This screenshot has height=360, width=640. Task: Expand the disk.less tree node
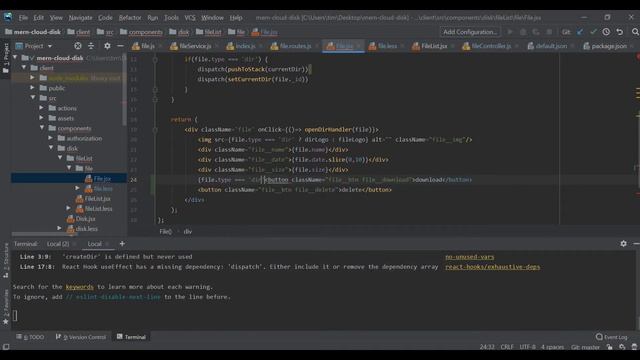point(60,228)
